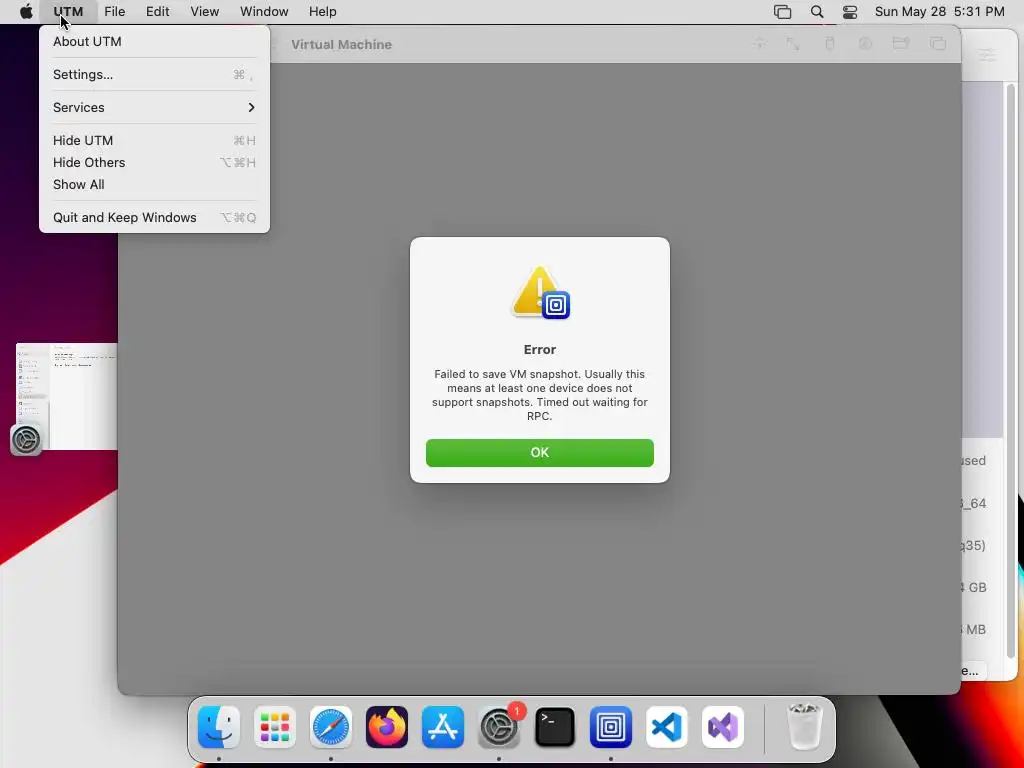Select Quit and Keep Windows
Screen dimensions: 1024x768
click(x=154, y=217)
